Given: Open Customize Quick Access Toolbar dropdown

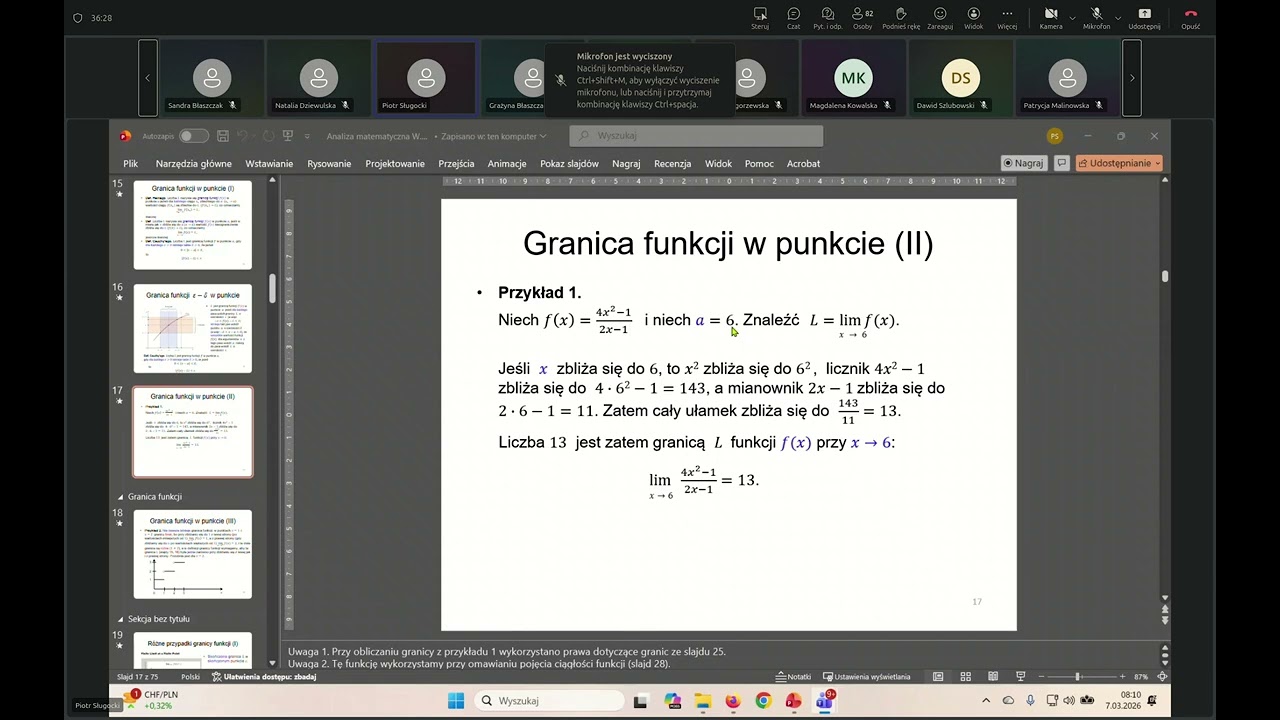Looking at the screenshot, I should click(x=307, y=136).
